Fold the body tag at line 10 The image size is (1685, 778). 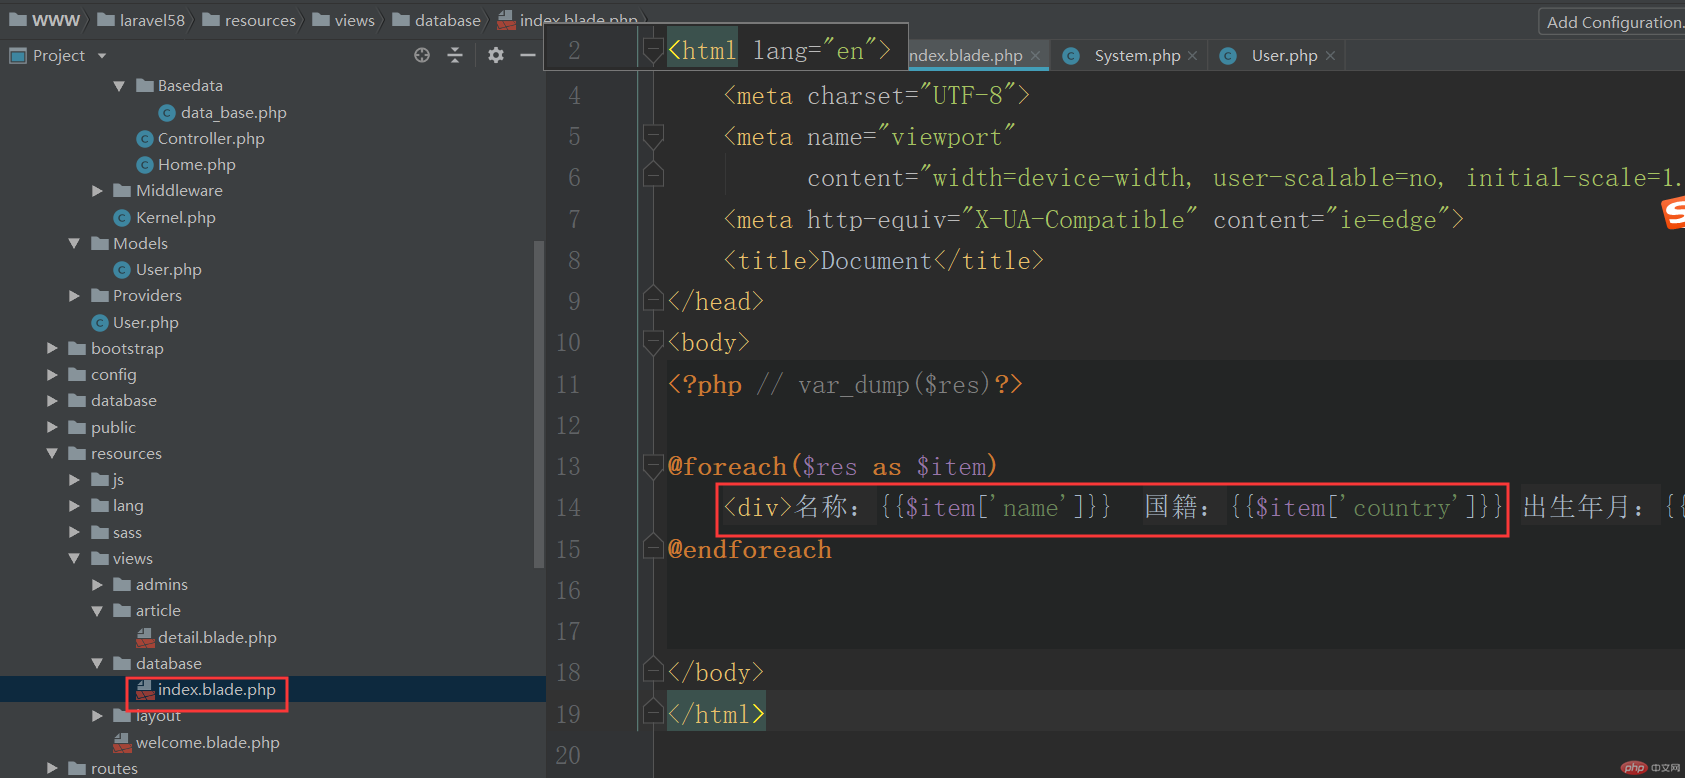tap(653, 342)
